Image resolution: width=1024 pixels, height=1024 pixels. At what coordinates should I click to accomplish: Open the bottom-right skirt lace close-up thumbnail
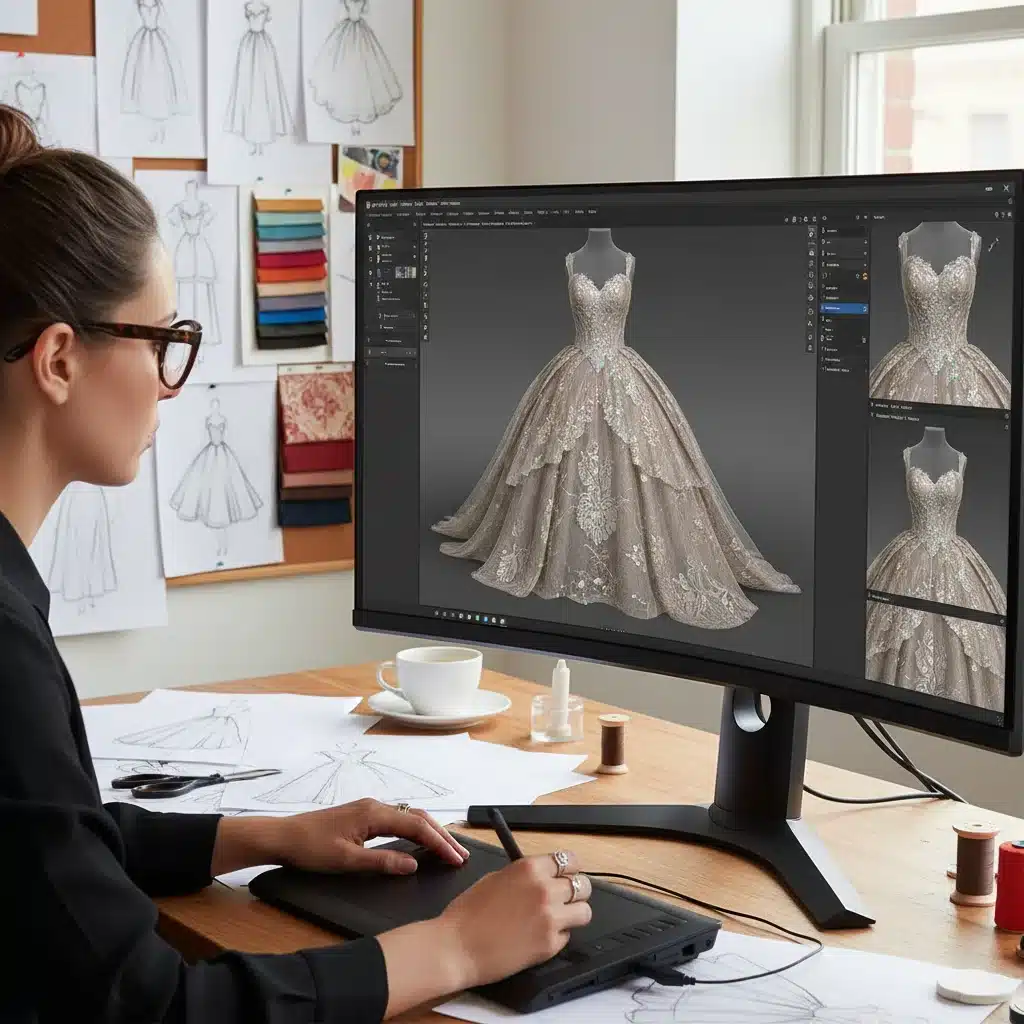point(935,656)
